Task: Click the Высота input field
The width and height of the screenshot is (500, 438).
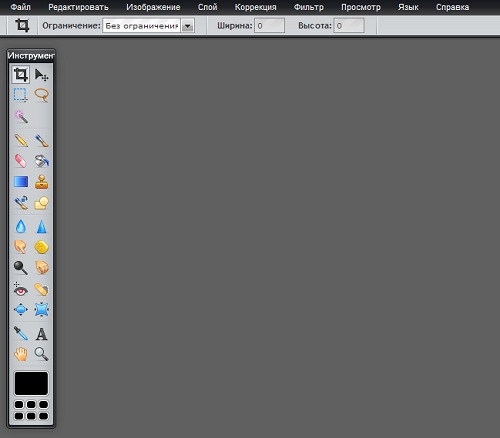Action: click(349, 26)
